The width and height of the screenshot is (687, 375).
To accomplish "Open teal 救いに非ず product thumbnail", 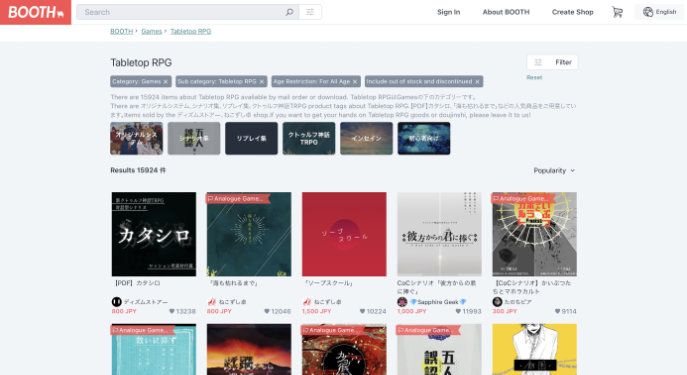I will click(154, 349).
